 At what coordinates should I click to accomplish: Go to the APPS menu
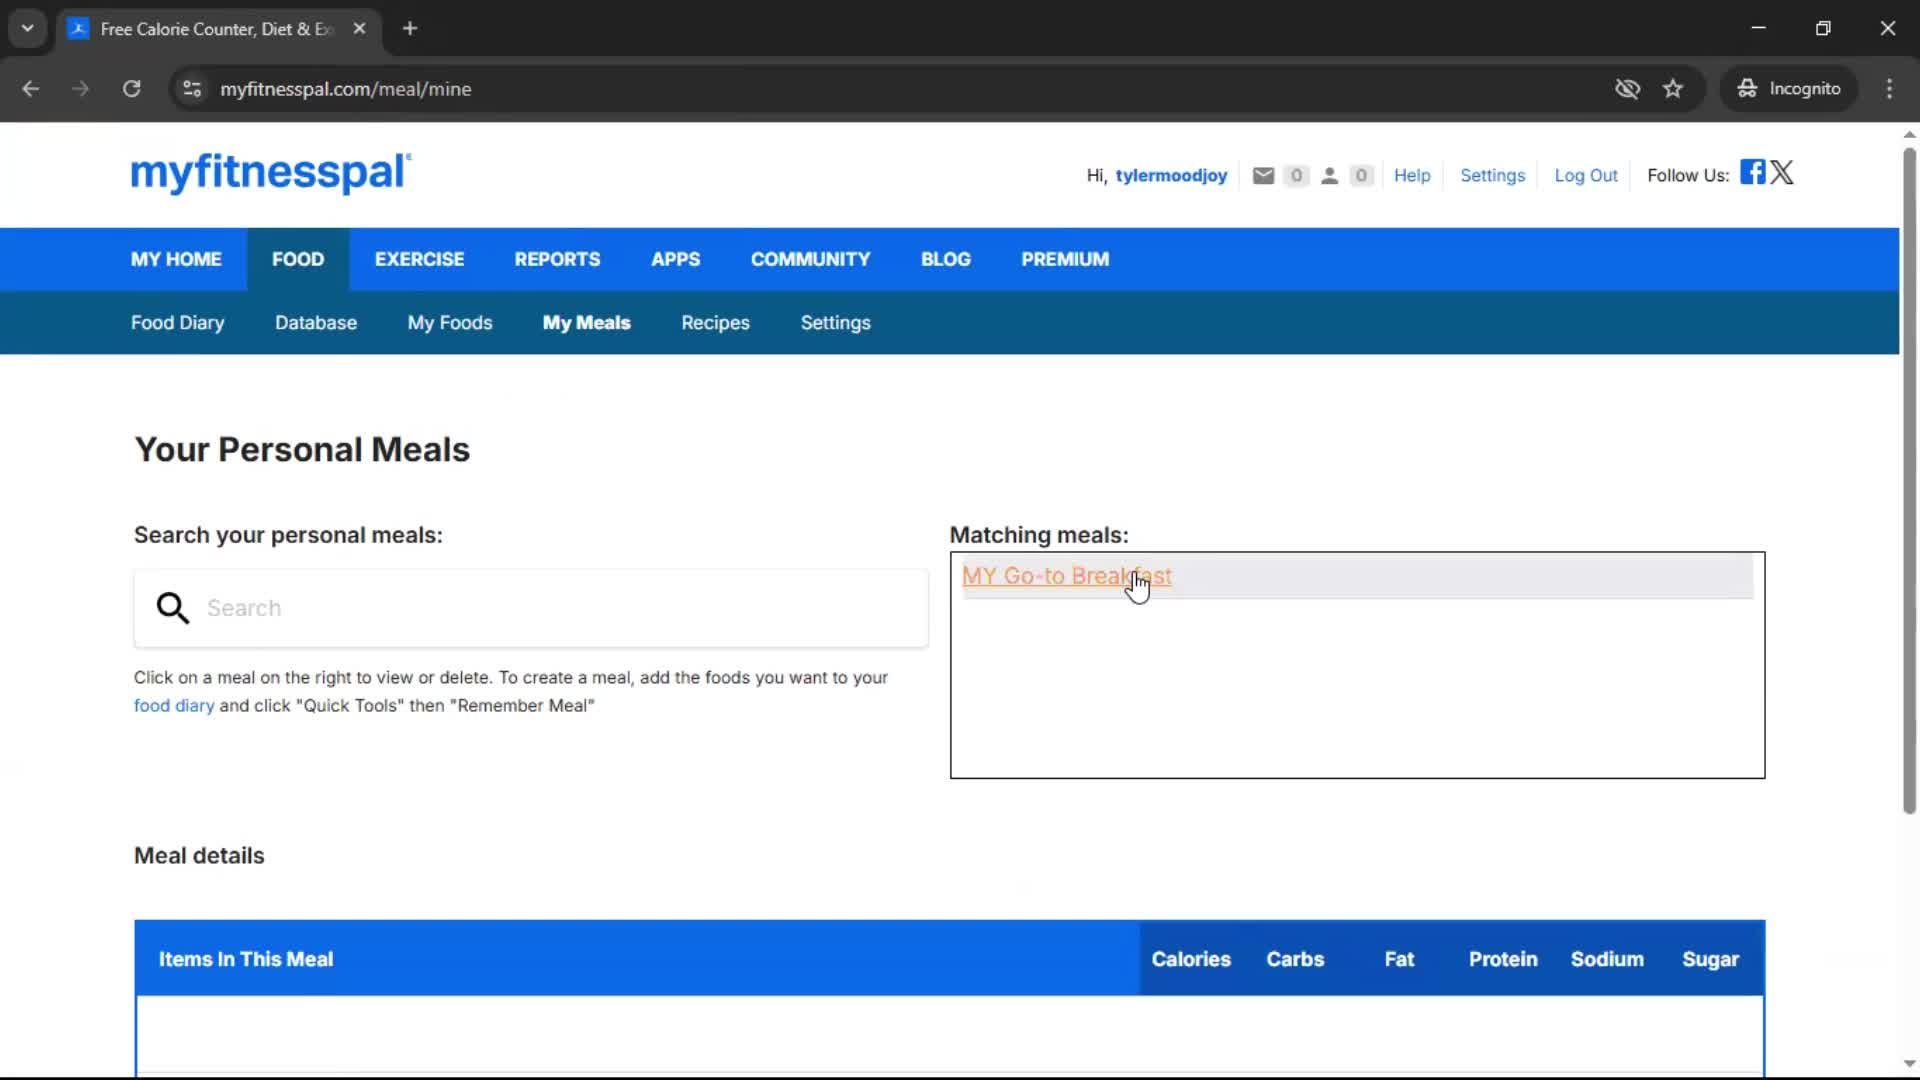(x=675, y=259)
